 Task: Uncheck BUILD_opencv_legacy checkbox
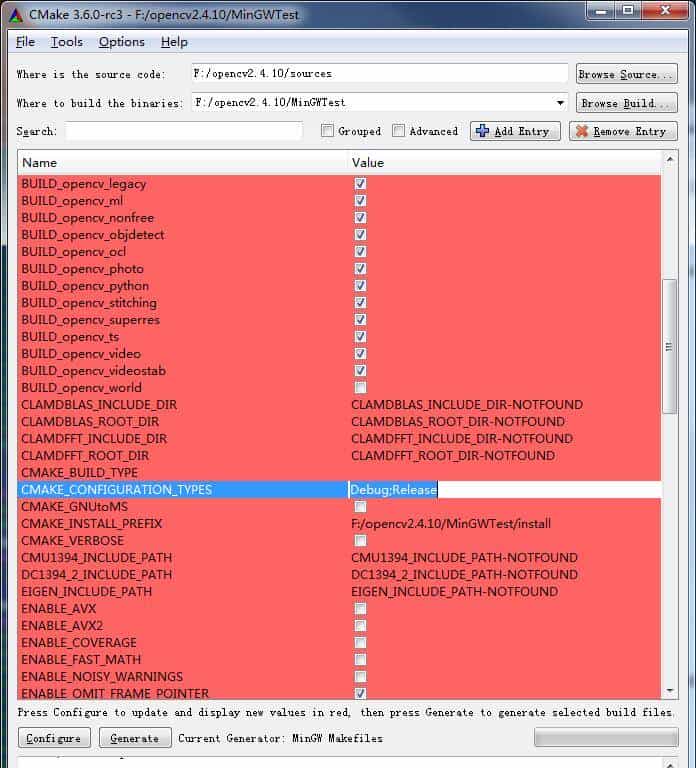click(x=360, y=184)
